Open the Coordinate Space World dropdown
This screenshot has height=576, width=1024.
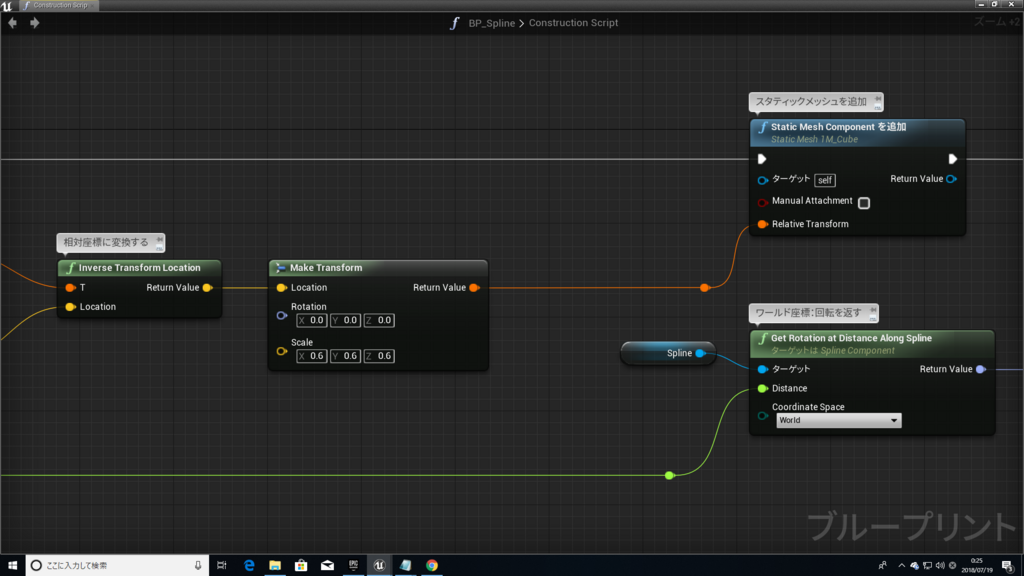(x=839, y=421)
